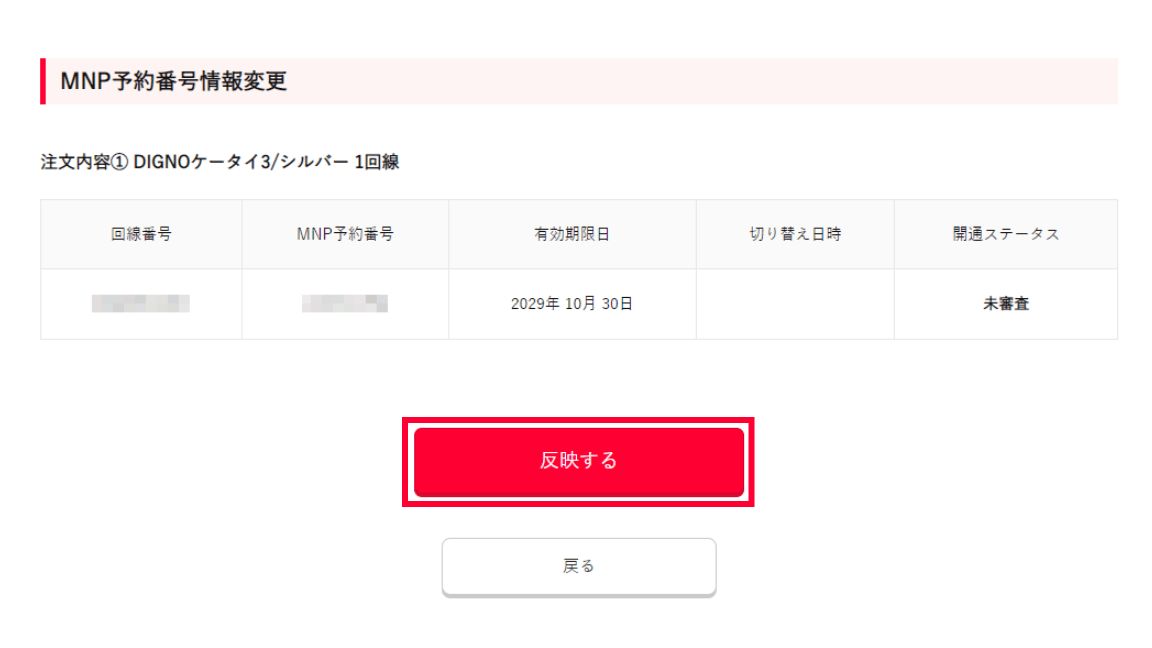
Task: Select the 回線番号 column header
Action: (x=141, y=234)
